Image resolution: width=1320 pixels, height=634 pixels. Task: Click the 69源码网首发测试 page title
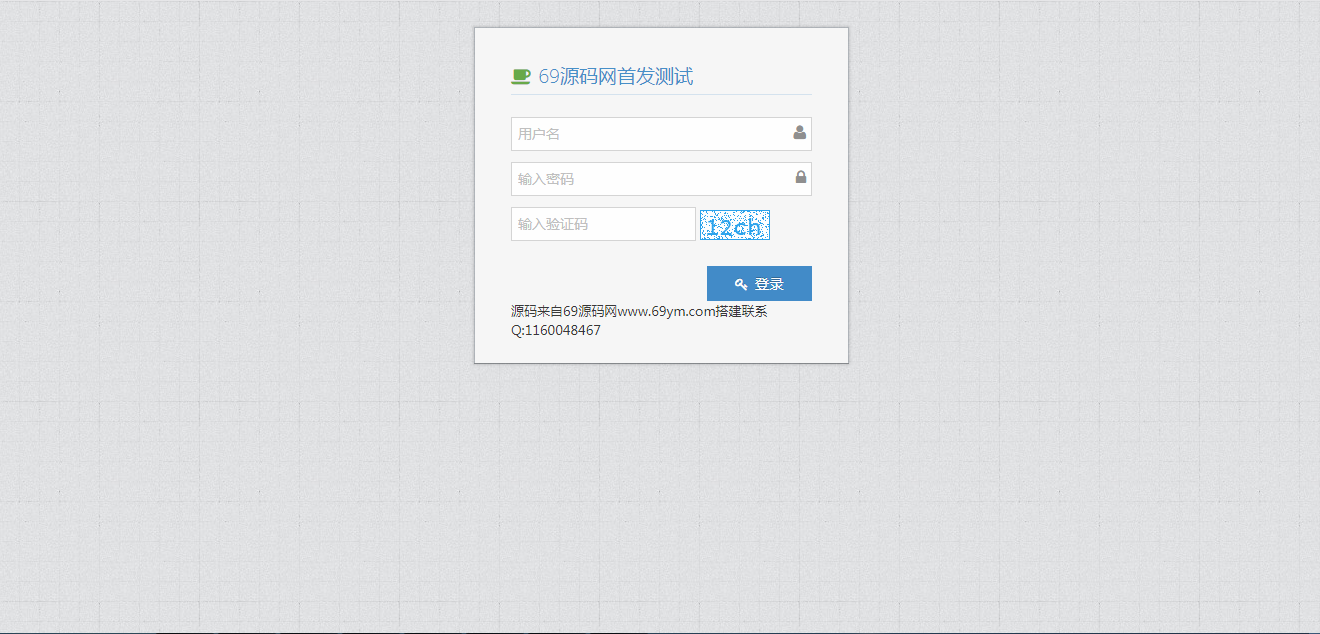coord(616,75)
